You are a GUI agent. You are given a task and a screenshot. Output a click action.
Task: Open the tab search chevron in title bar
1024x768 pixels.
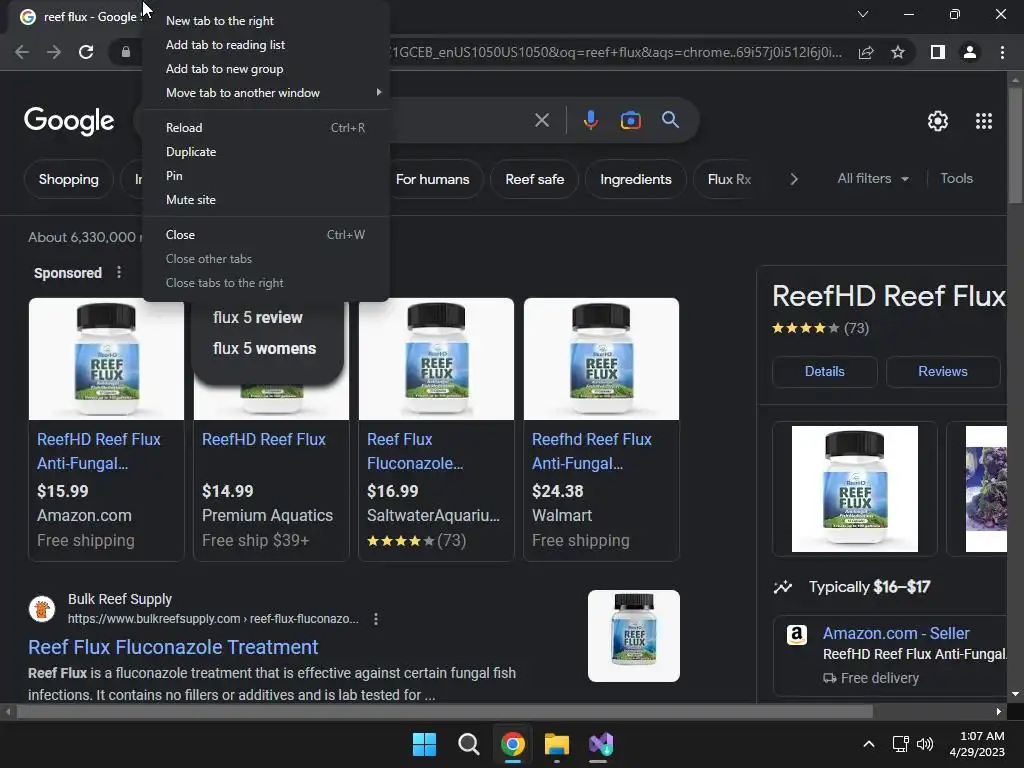[863, 14]
